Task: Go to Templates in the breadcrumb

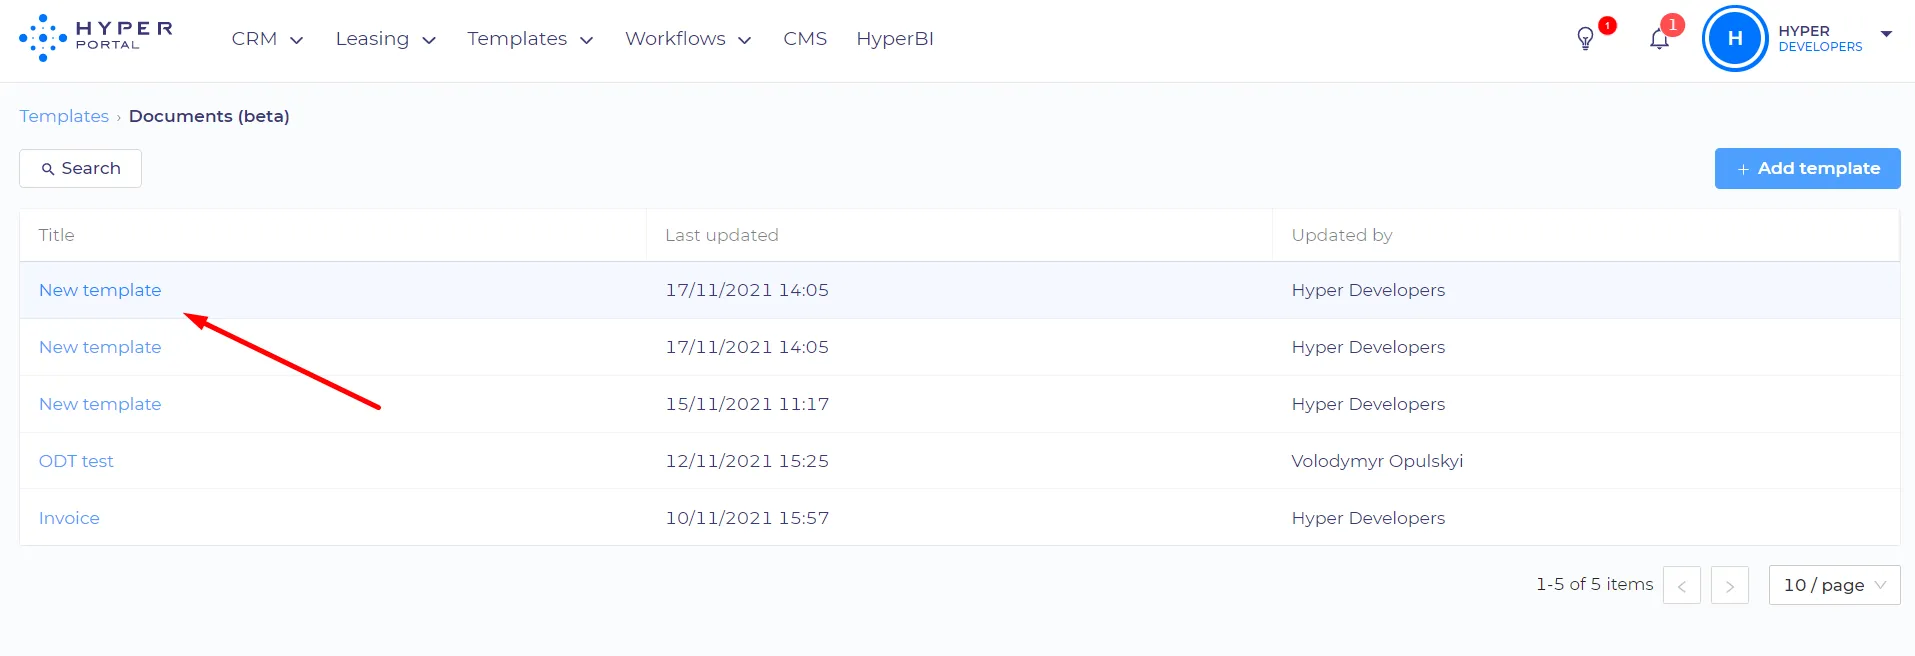Action: tap(64, 116)
